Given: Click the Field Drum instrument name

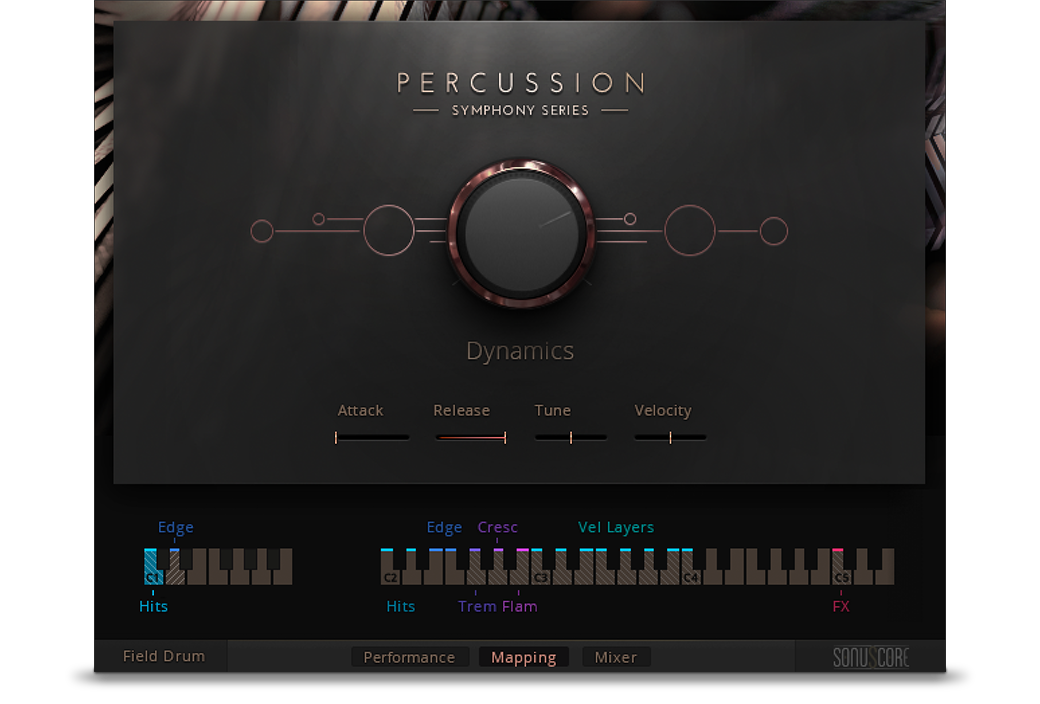Looking at the screenshot, I should [x=164, y=656].
